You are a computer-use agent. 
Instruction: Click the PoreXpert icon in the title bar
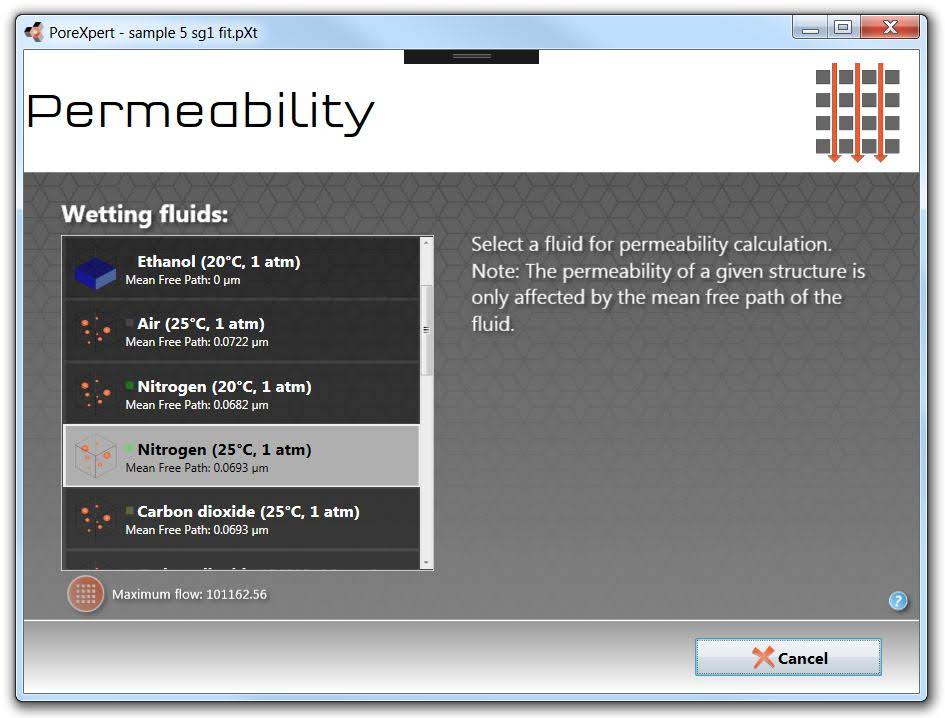coord(35,32)
